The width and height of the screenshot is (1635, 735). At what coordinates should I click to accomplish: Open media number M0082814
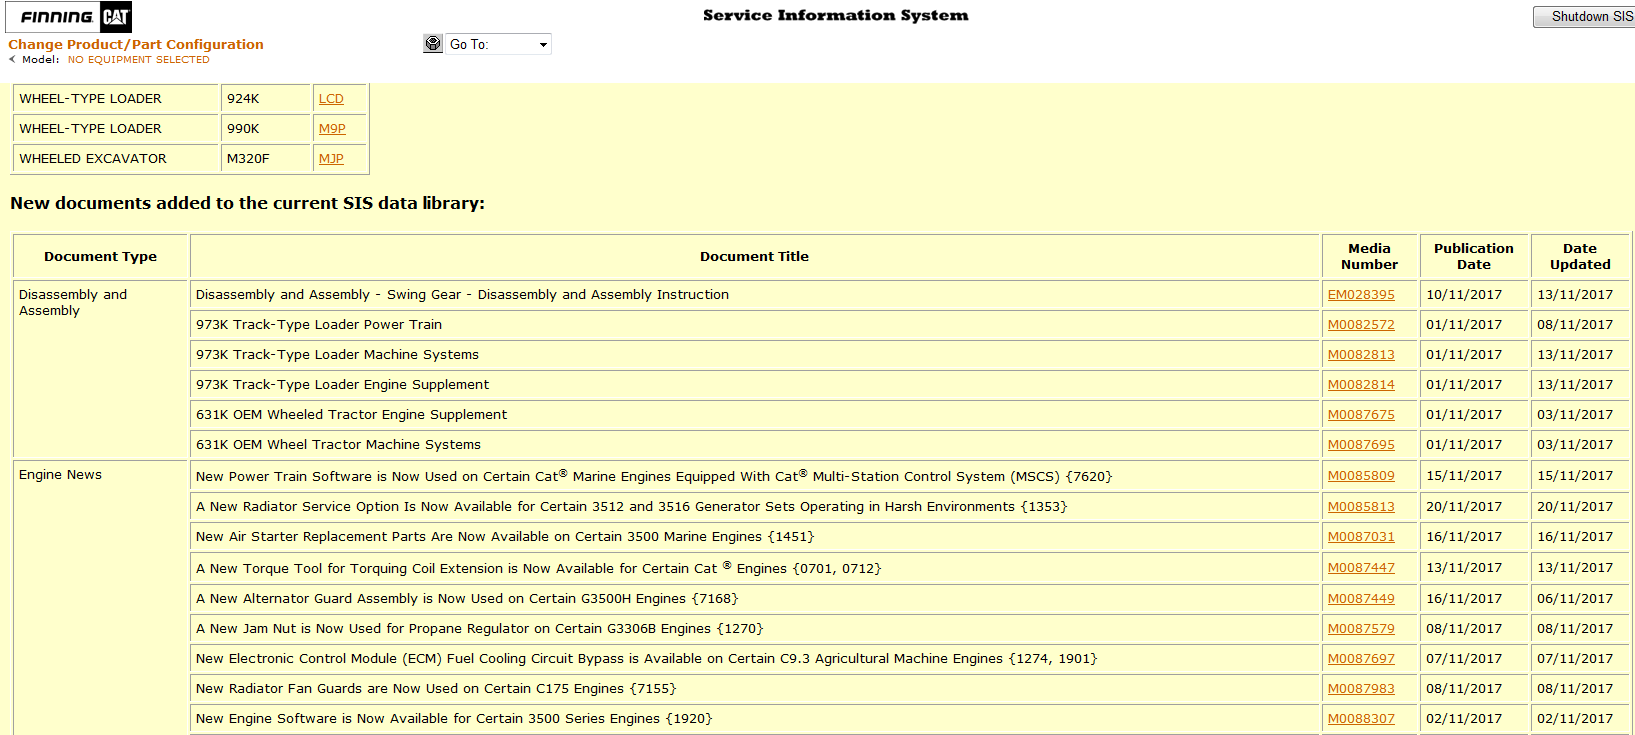click(x=1361, y=385)
